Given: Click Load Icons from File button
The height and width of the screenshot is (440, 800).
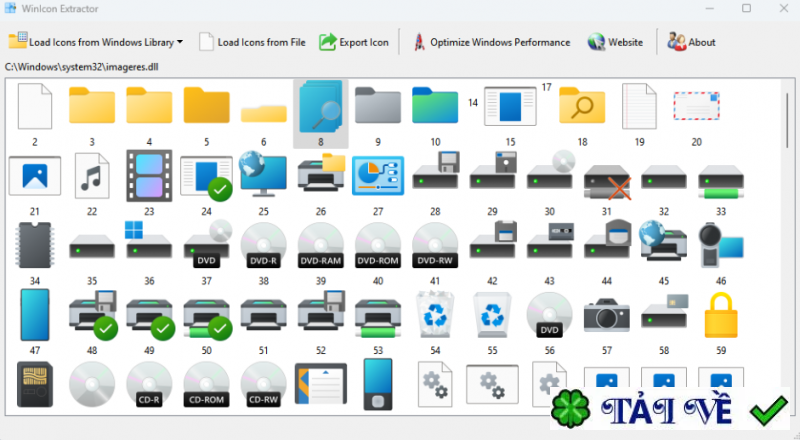Looking at the screenshot, I should [253, 42].
